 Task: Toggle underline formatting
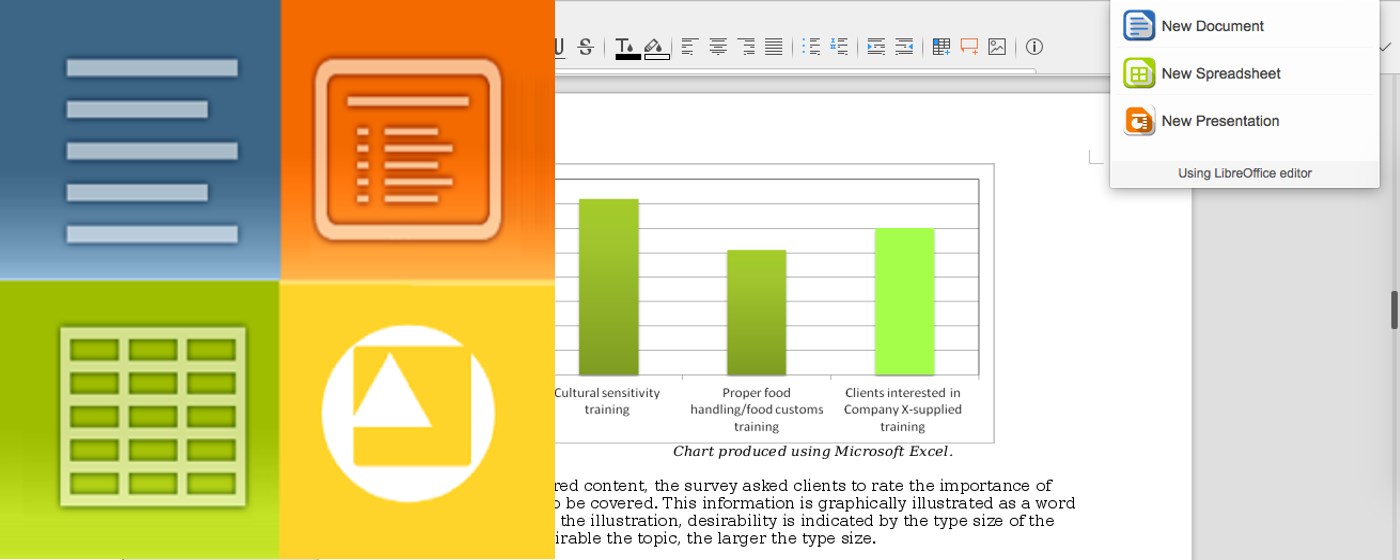coord(559,46)
